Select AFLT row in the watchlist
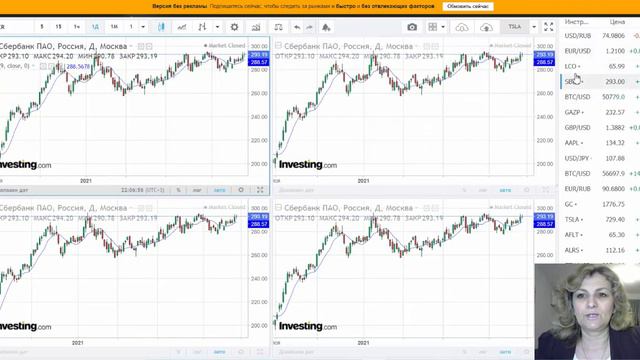This screenshot has width=640, height=360. (600, 235)
